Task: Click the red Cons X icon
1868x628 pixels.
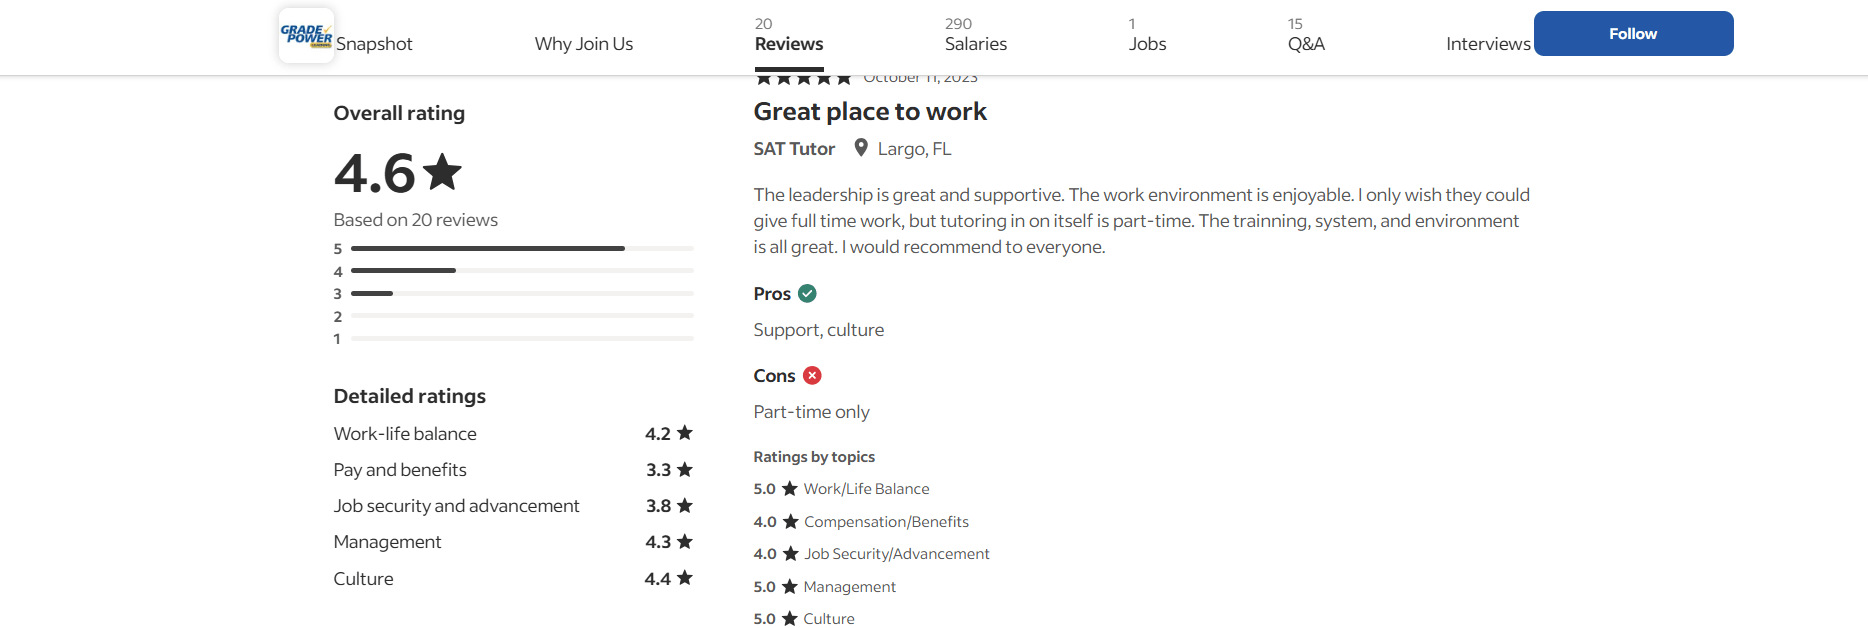Action: pyautogui.click(x=812, y=375)
